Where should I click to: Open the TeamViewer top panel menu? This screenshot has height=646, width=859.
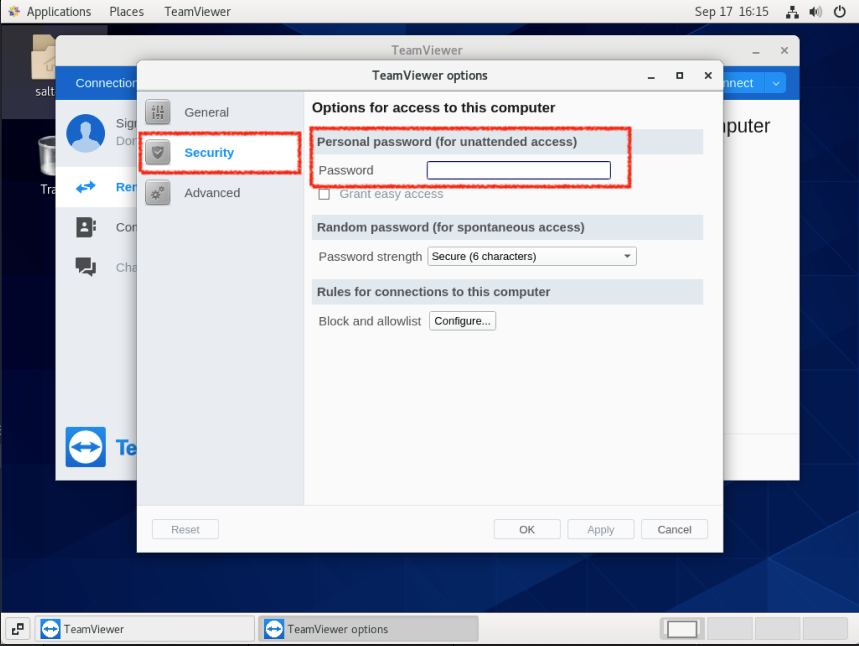pyautogui.click(x=197, y=12)
